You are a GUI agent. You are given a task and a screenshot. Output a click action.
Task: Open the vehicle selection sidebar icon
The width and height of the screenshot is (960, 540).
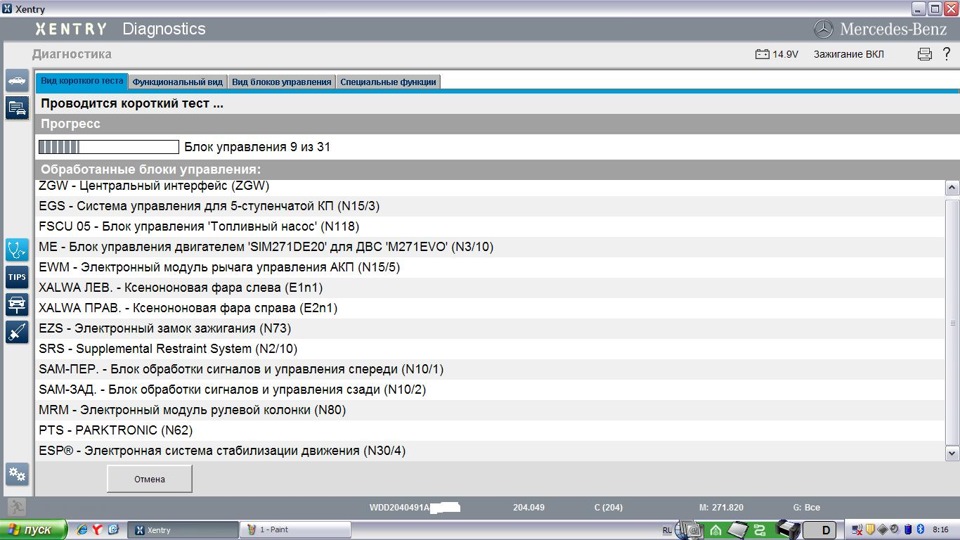point(17,81)
